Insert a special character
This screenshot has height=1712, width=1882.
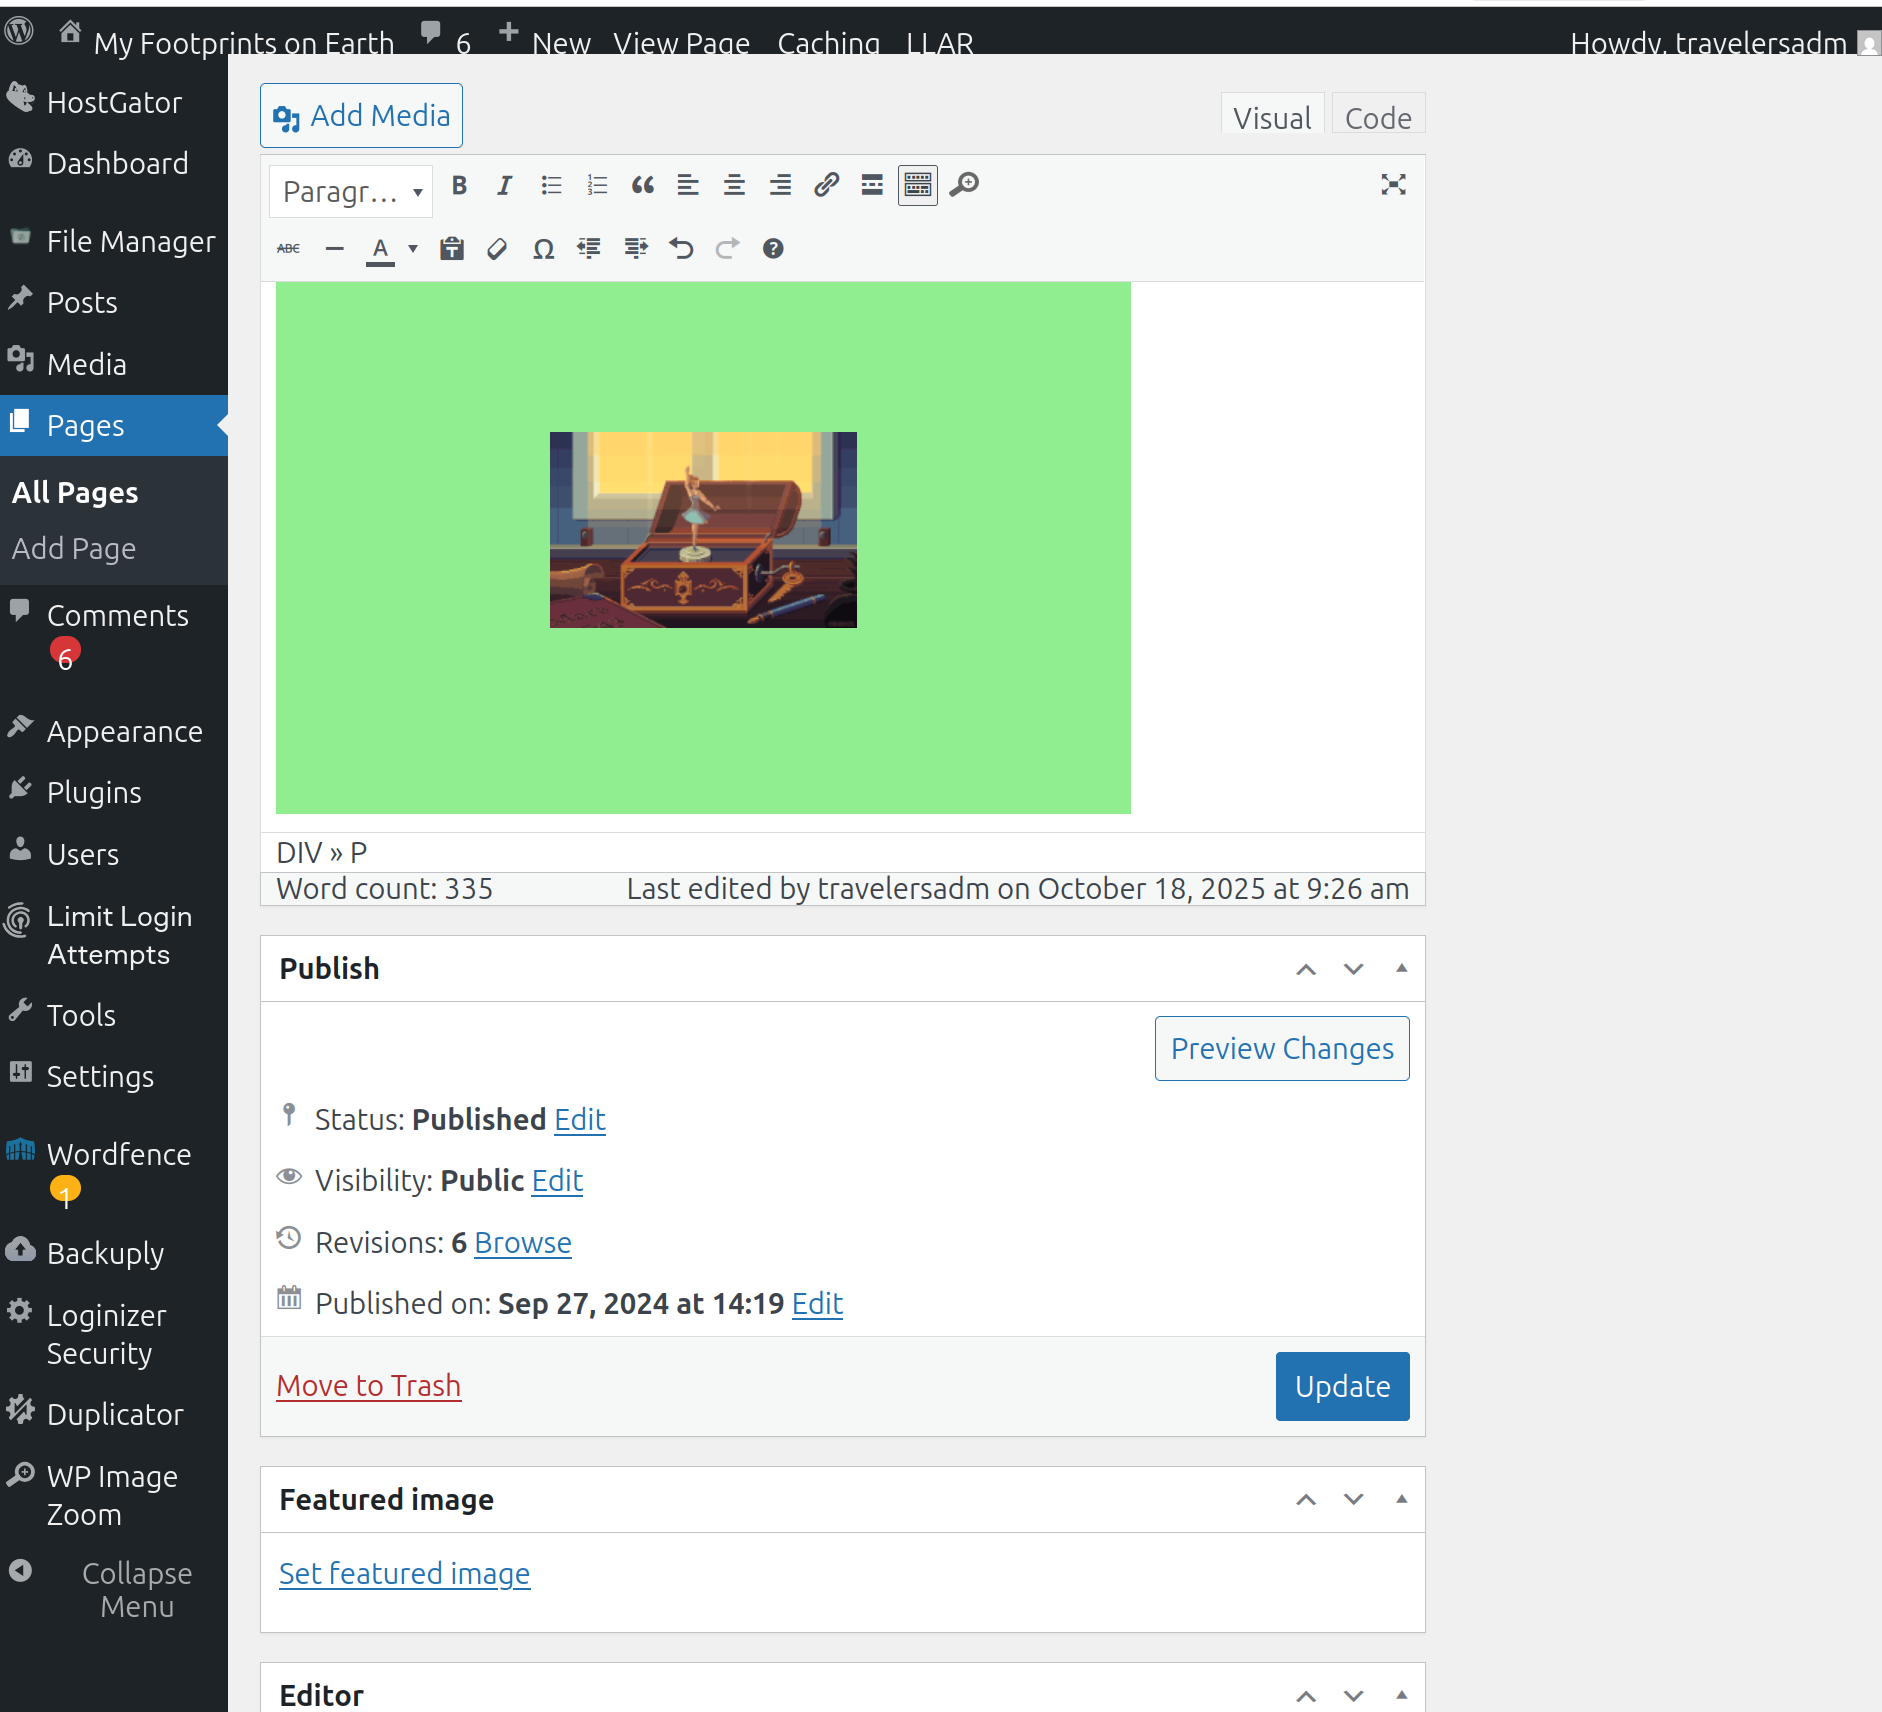click(x=543, y=249)
